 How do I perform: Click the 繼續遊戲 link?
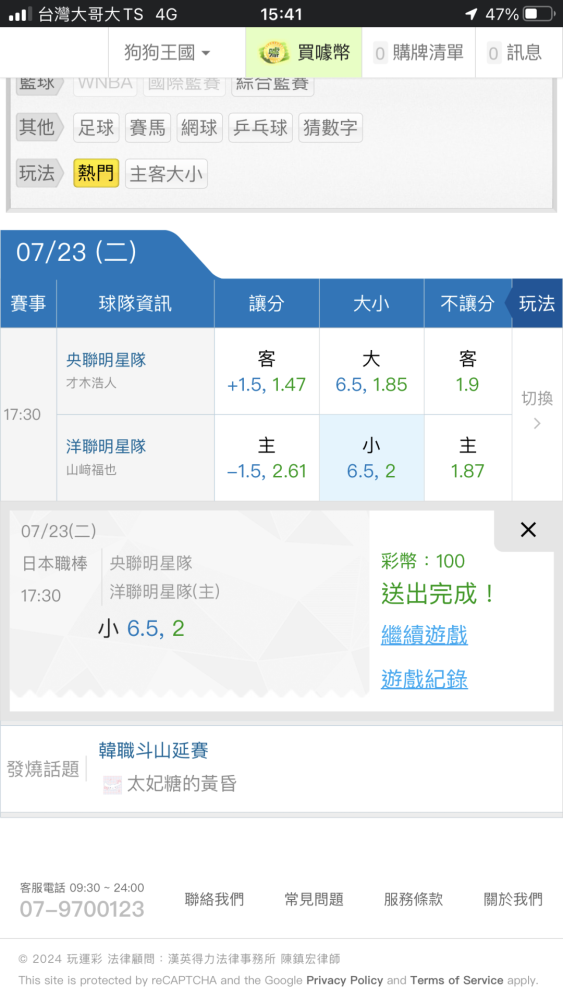point(425,635)
